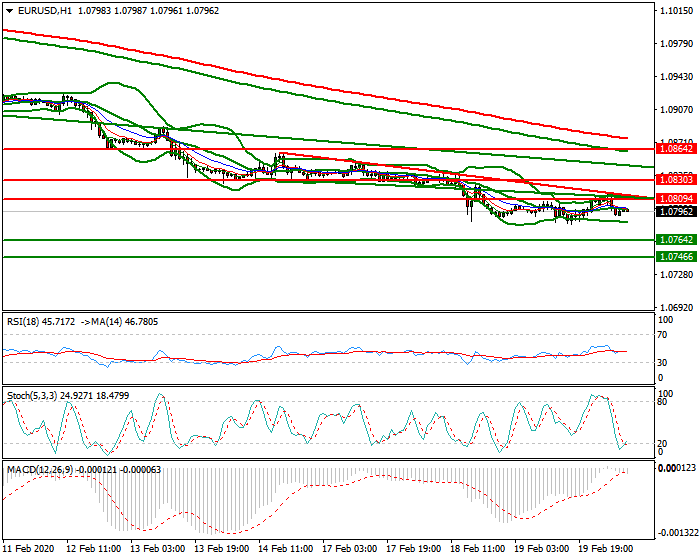700x560 pixels.
Task: Click the RSI 70 level scale label
Action: (662, 335)
